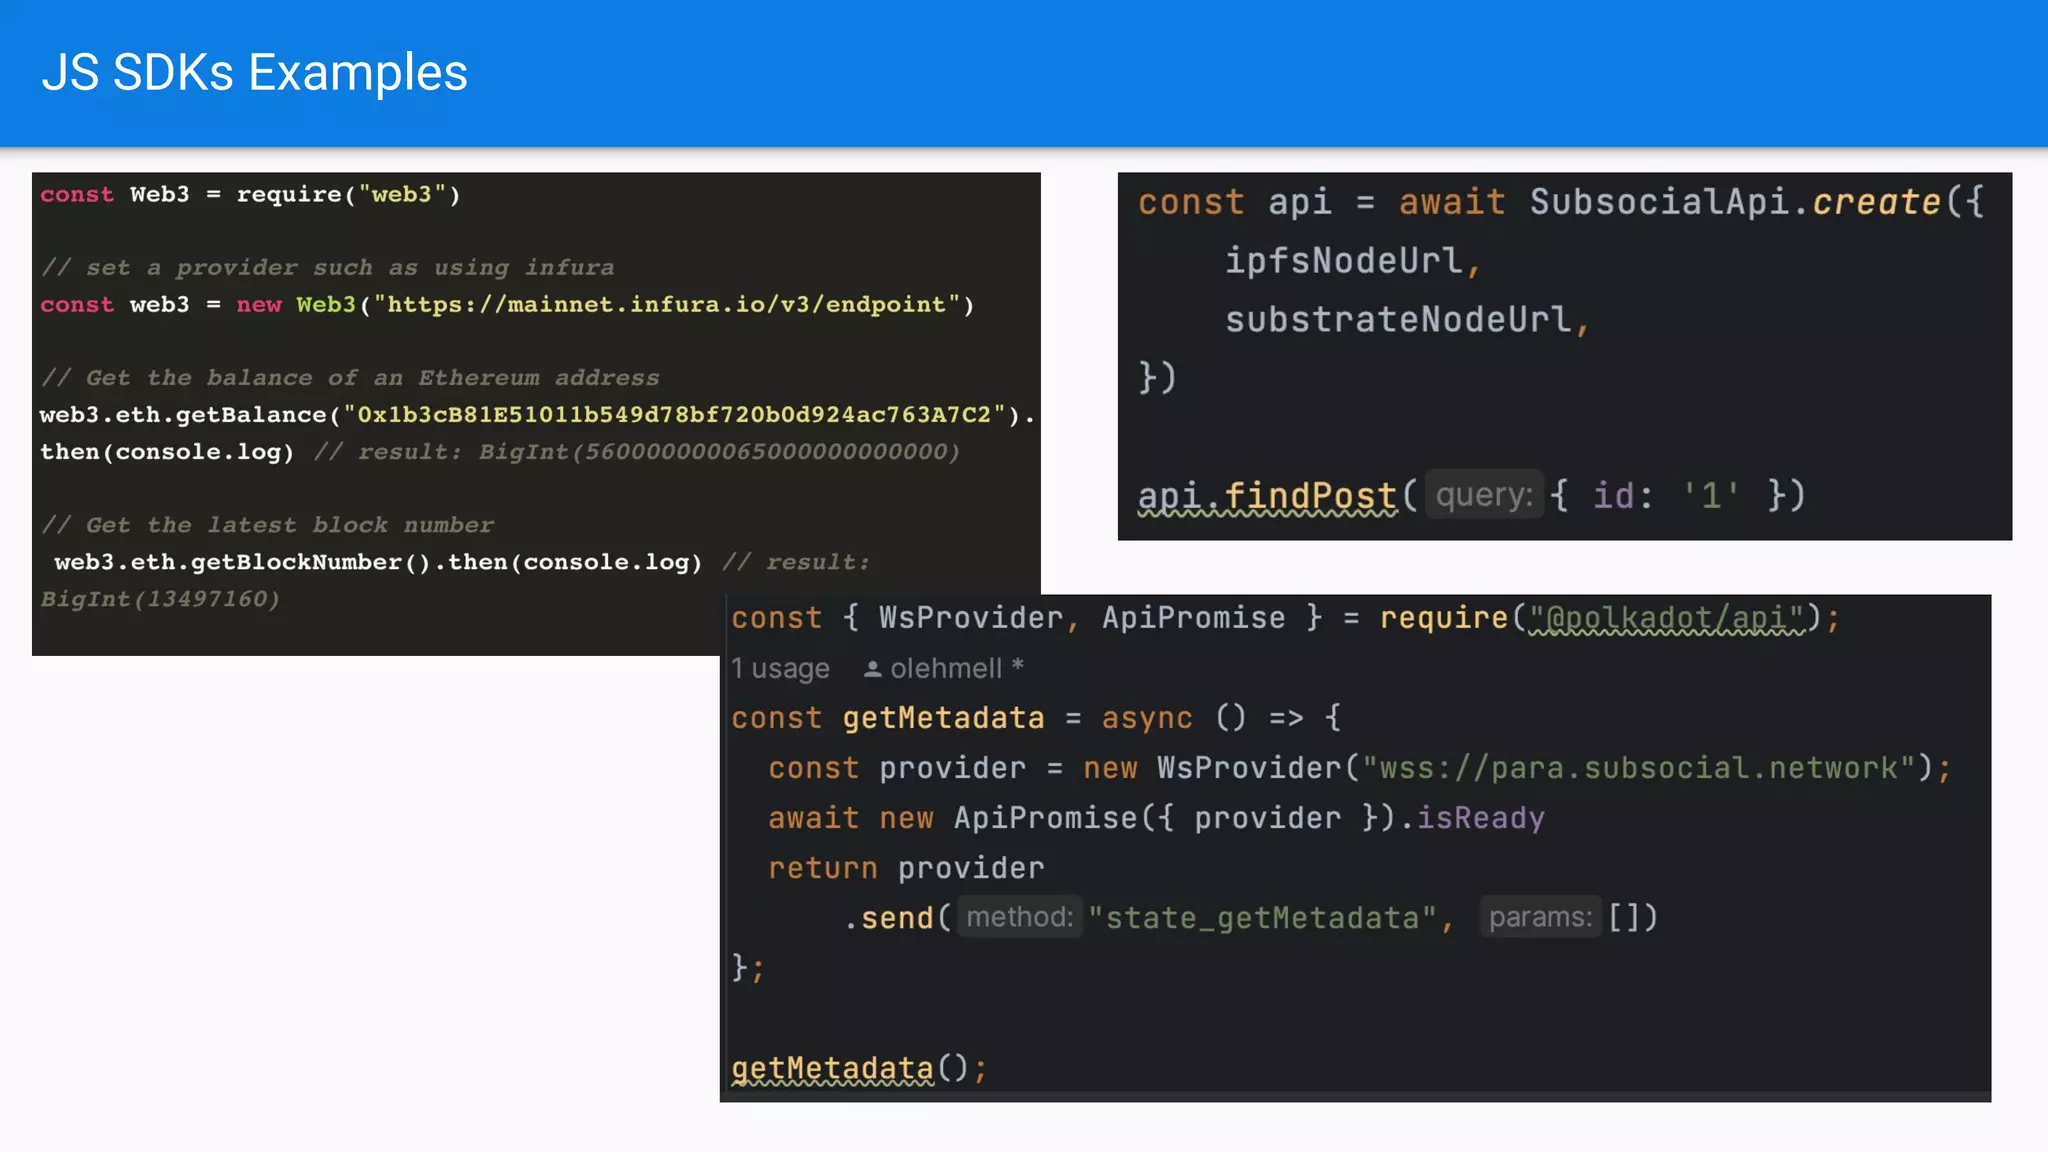Click the 'query:' inlay hint
Viewport: 2048px width, 1152px height.
point(1484,495)
